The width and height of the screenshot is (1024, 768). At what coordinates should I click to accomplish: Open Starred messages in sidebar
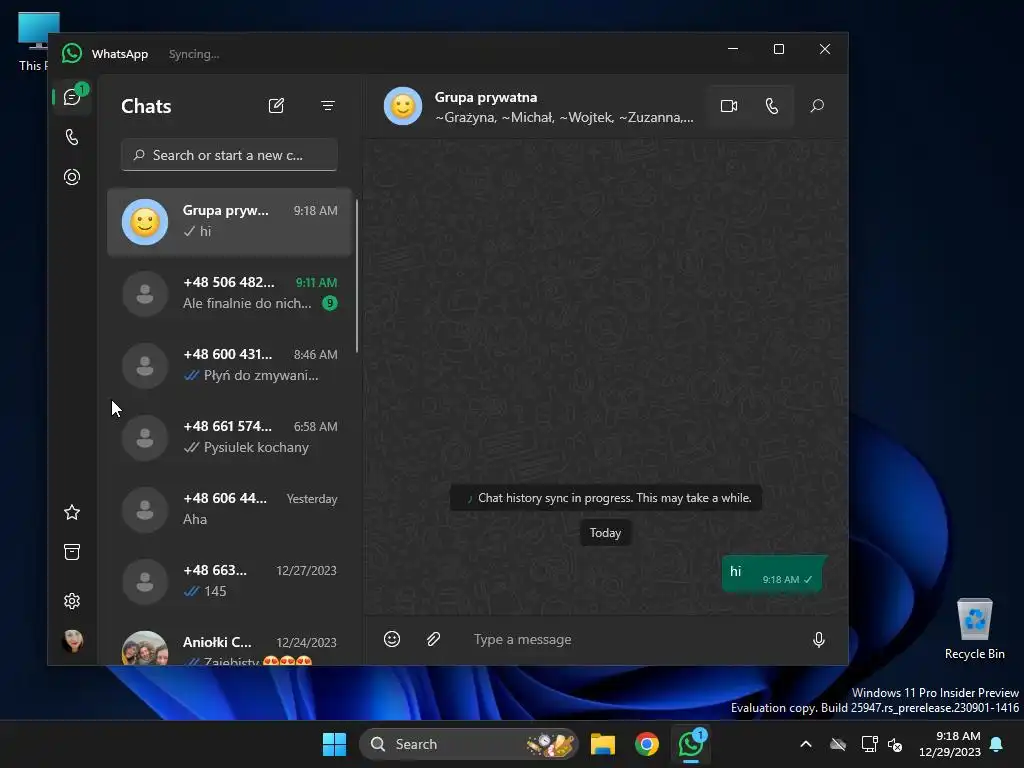pos(72,513)
